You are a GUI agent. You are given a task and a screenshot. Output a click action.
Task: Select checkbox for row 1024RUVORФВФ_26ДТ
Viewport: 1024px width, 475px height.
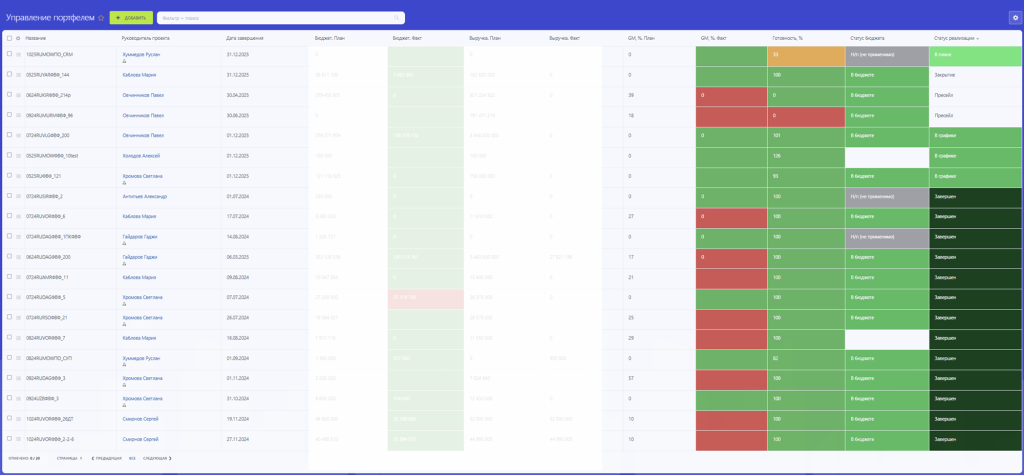tap(9, 419)
